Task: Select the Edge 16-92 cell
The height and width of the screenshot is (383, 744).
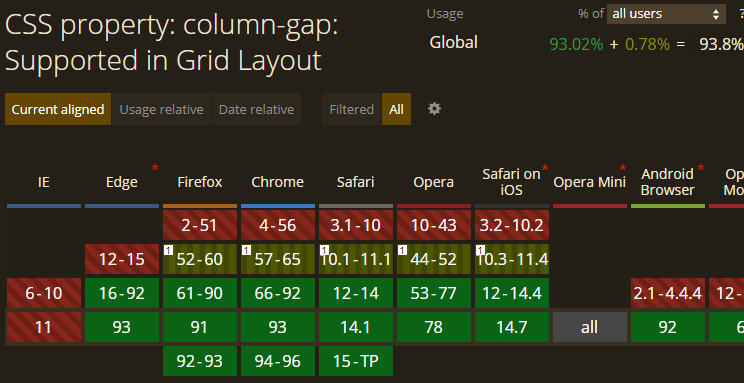Action: click(x=122, y=293)
